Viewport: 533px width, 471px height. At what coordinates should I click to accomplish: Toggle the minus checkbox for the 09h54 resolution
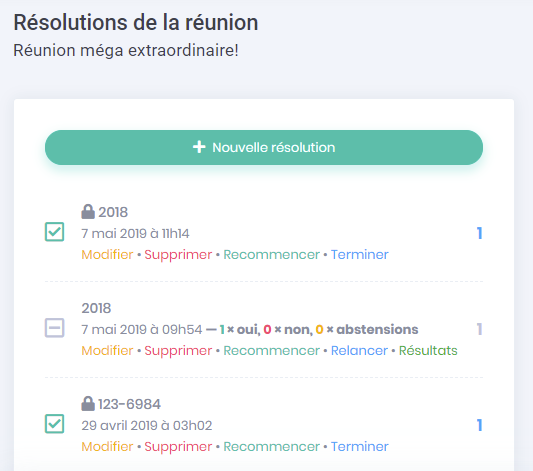click(x=54, y=328)
